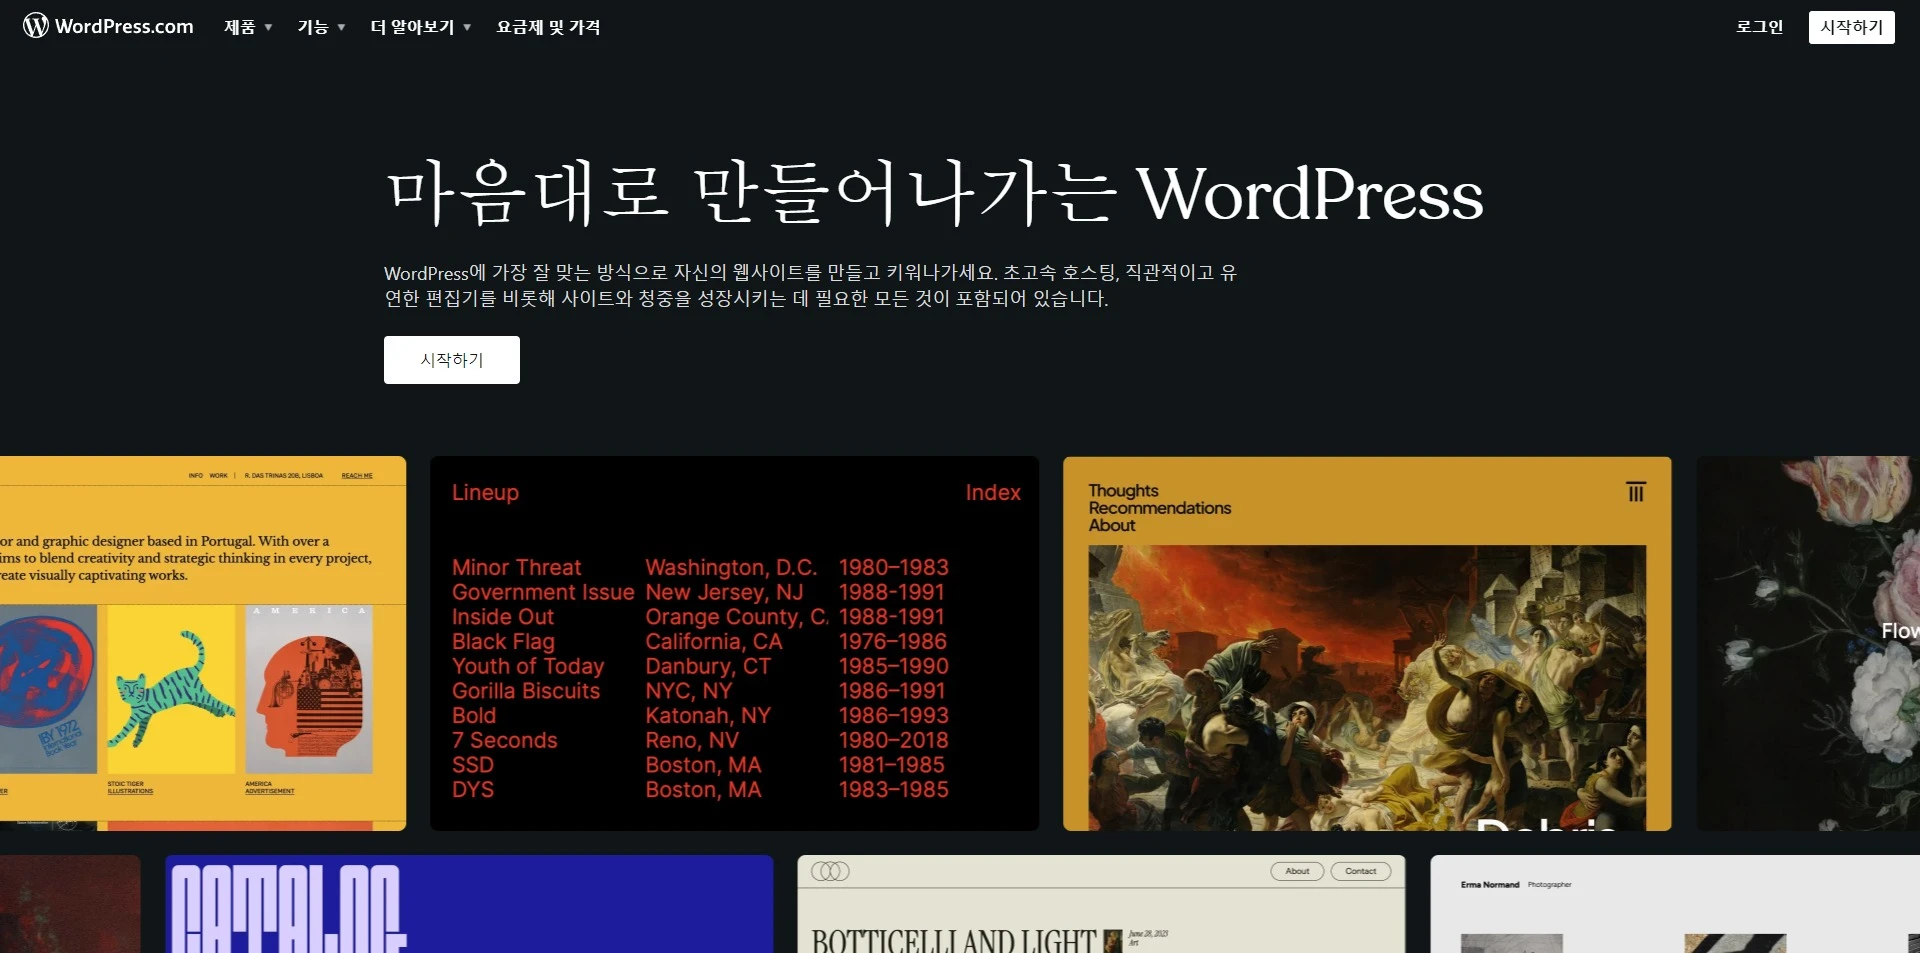Image resolution: width=1920 pixels, height=953 pixels.
Task: Click the WordPress.com logo
Action: 108,26
